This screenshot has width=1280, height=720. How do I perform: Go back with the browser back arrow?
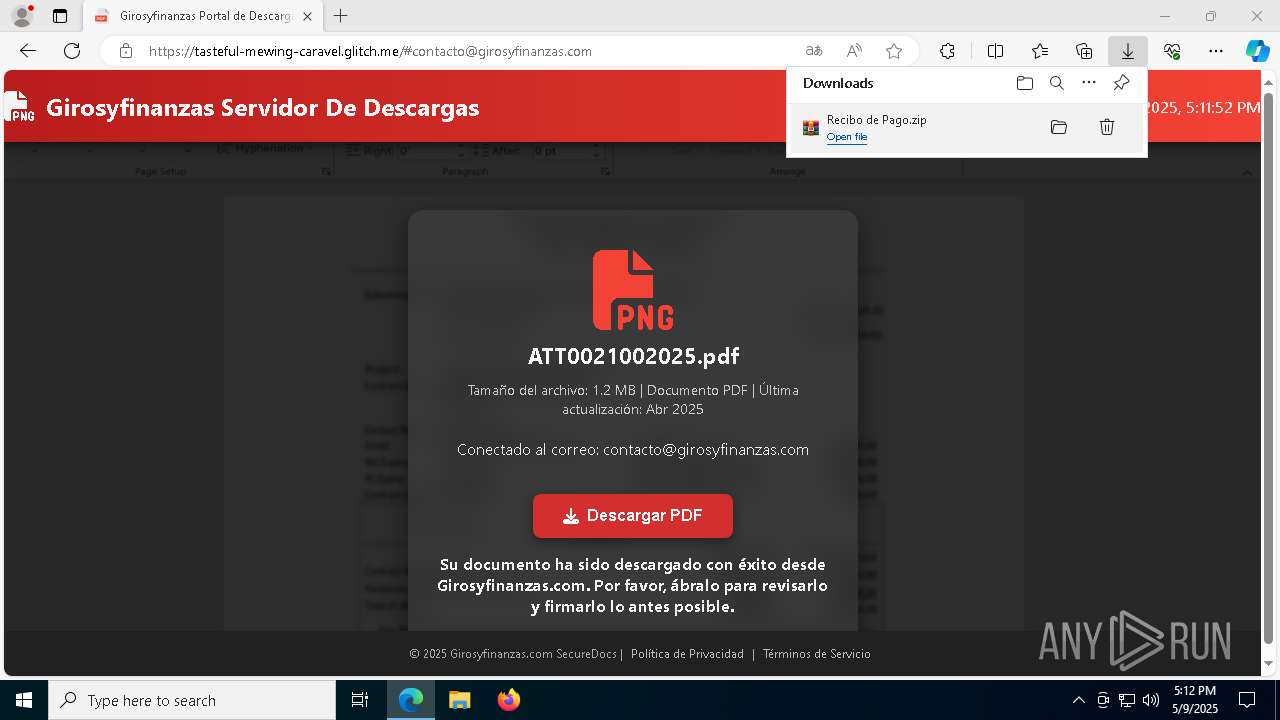click(28, 51)
